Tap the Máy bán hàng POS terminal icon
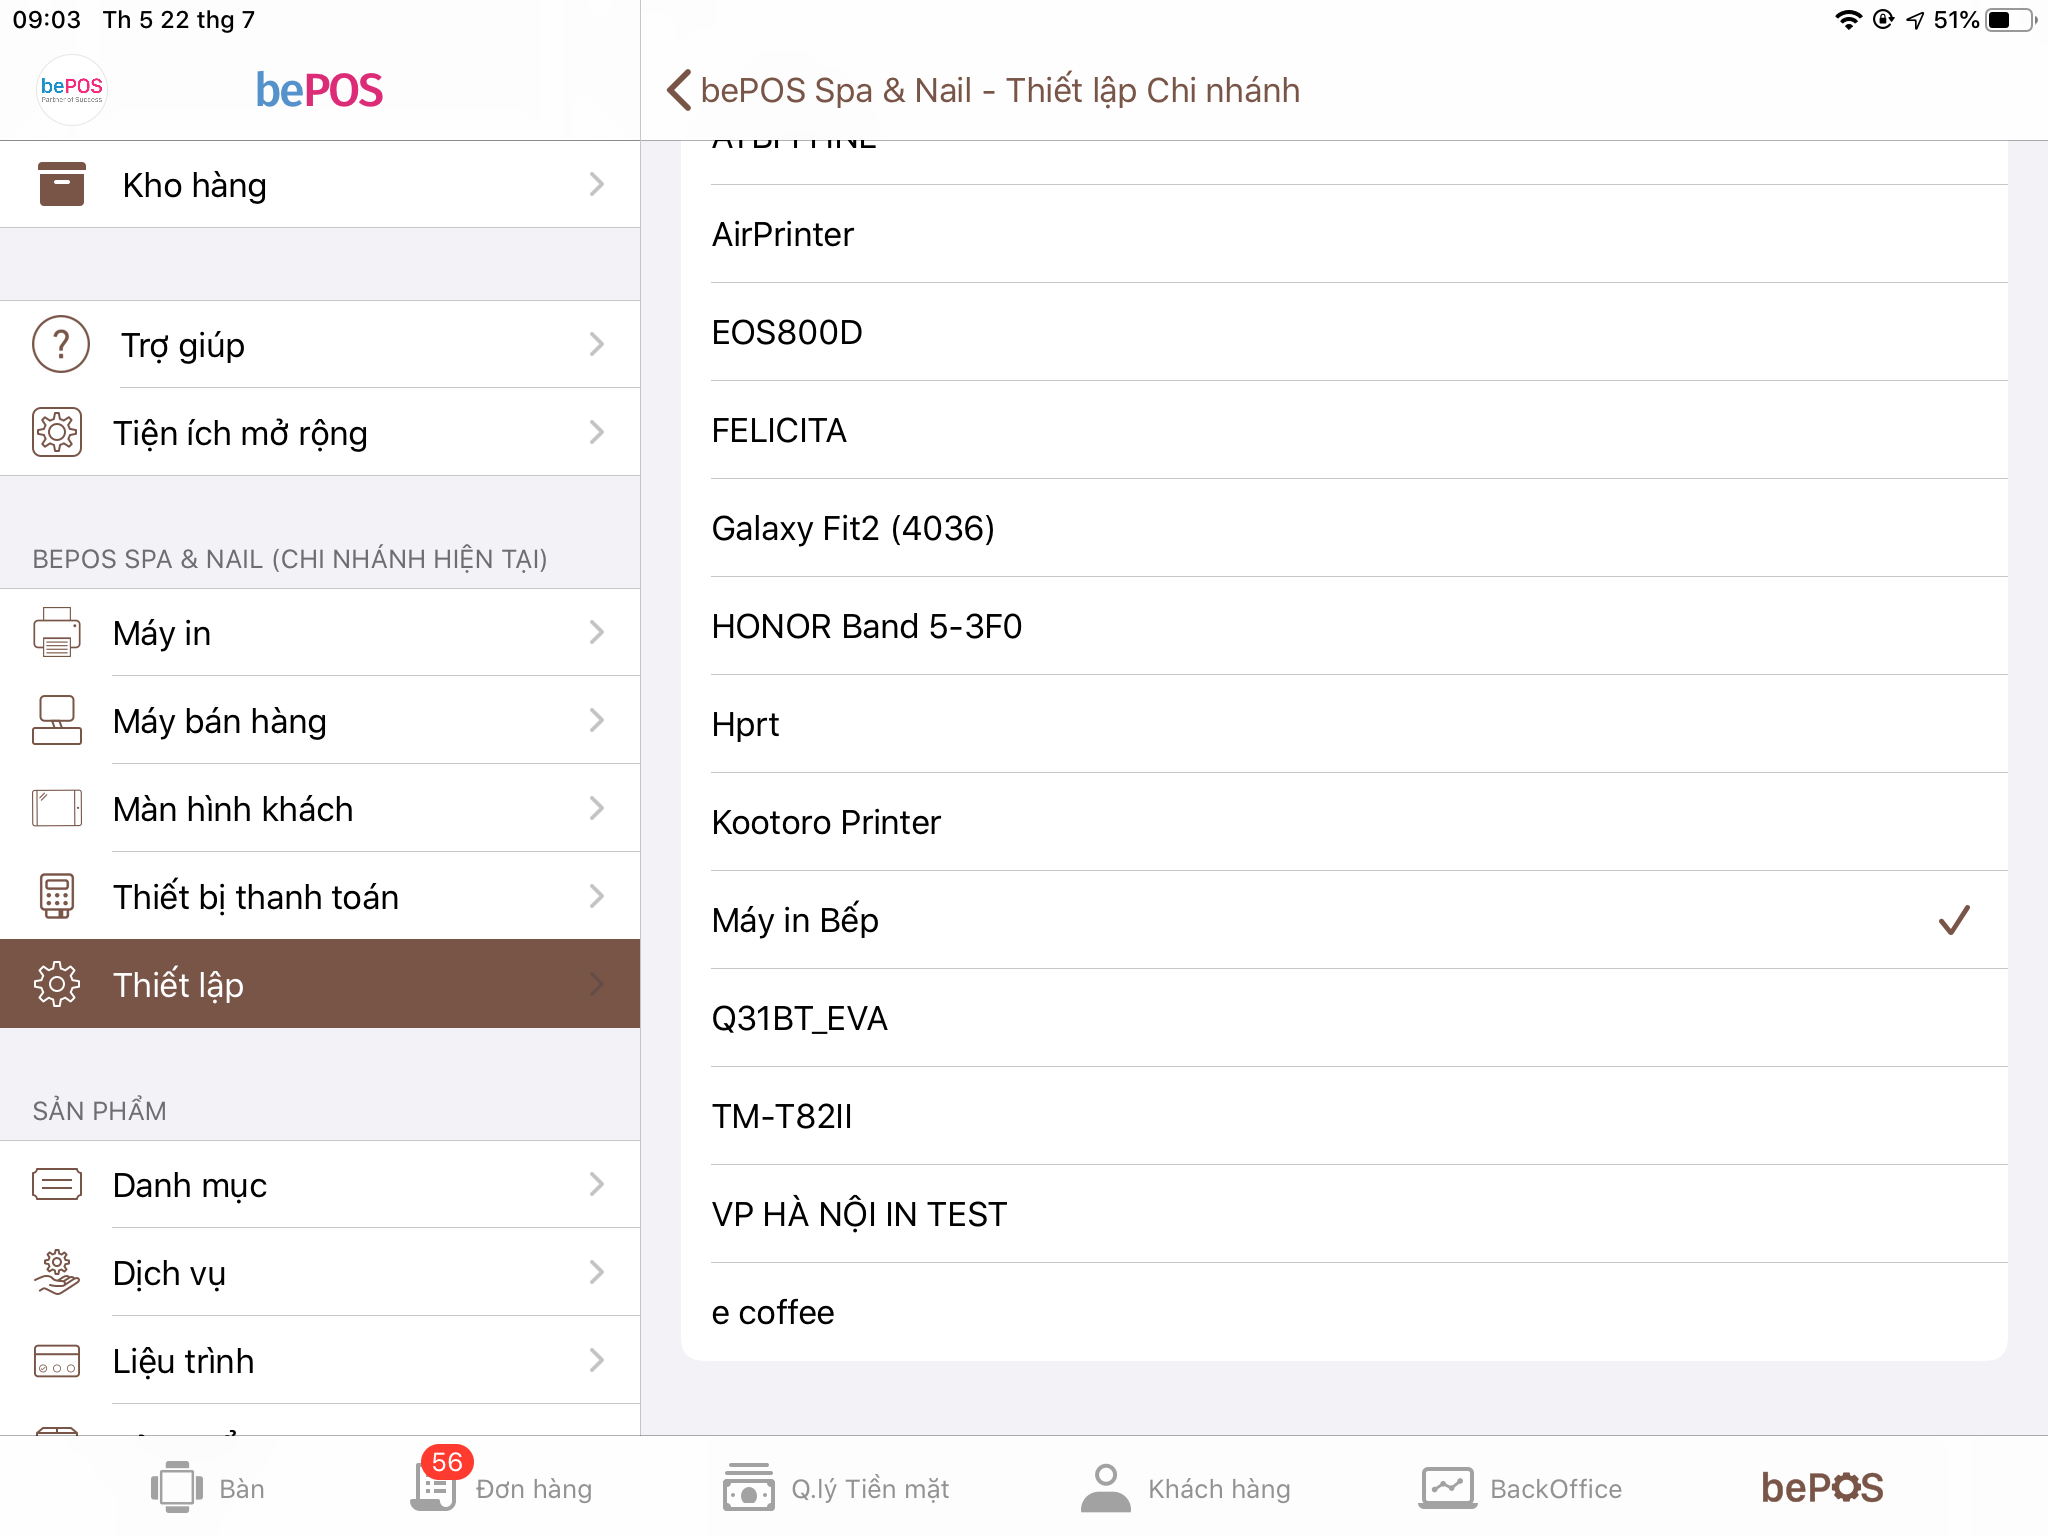This screenshot has height=1536, width=2048. click(57, 720)
